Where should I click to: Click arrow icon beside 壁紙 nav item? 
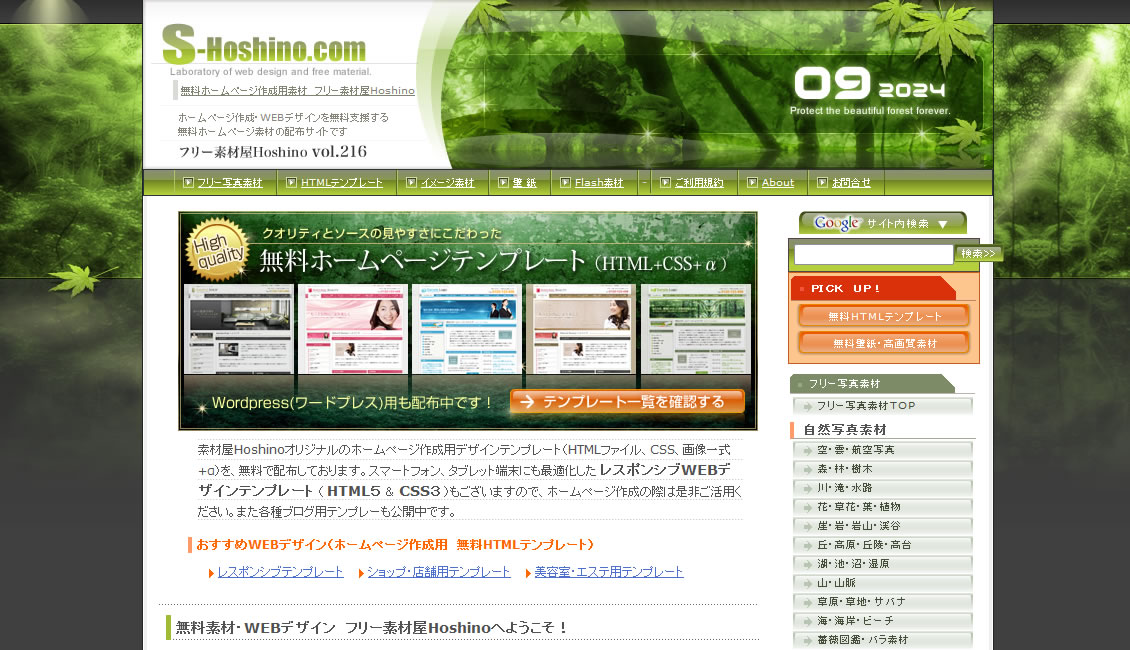point(503,182)
